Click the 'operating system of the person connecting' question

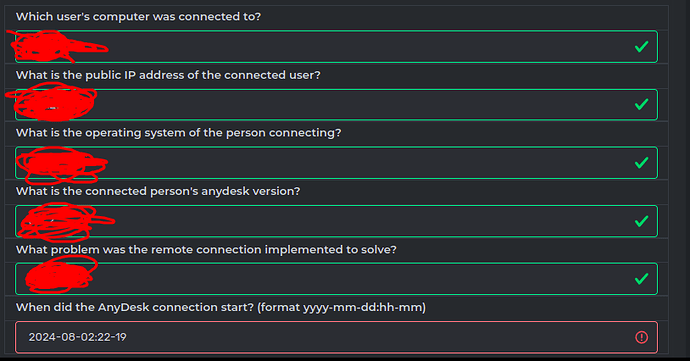(178, 133)
